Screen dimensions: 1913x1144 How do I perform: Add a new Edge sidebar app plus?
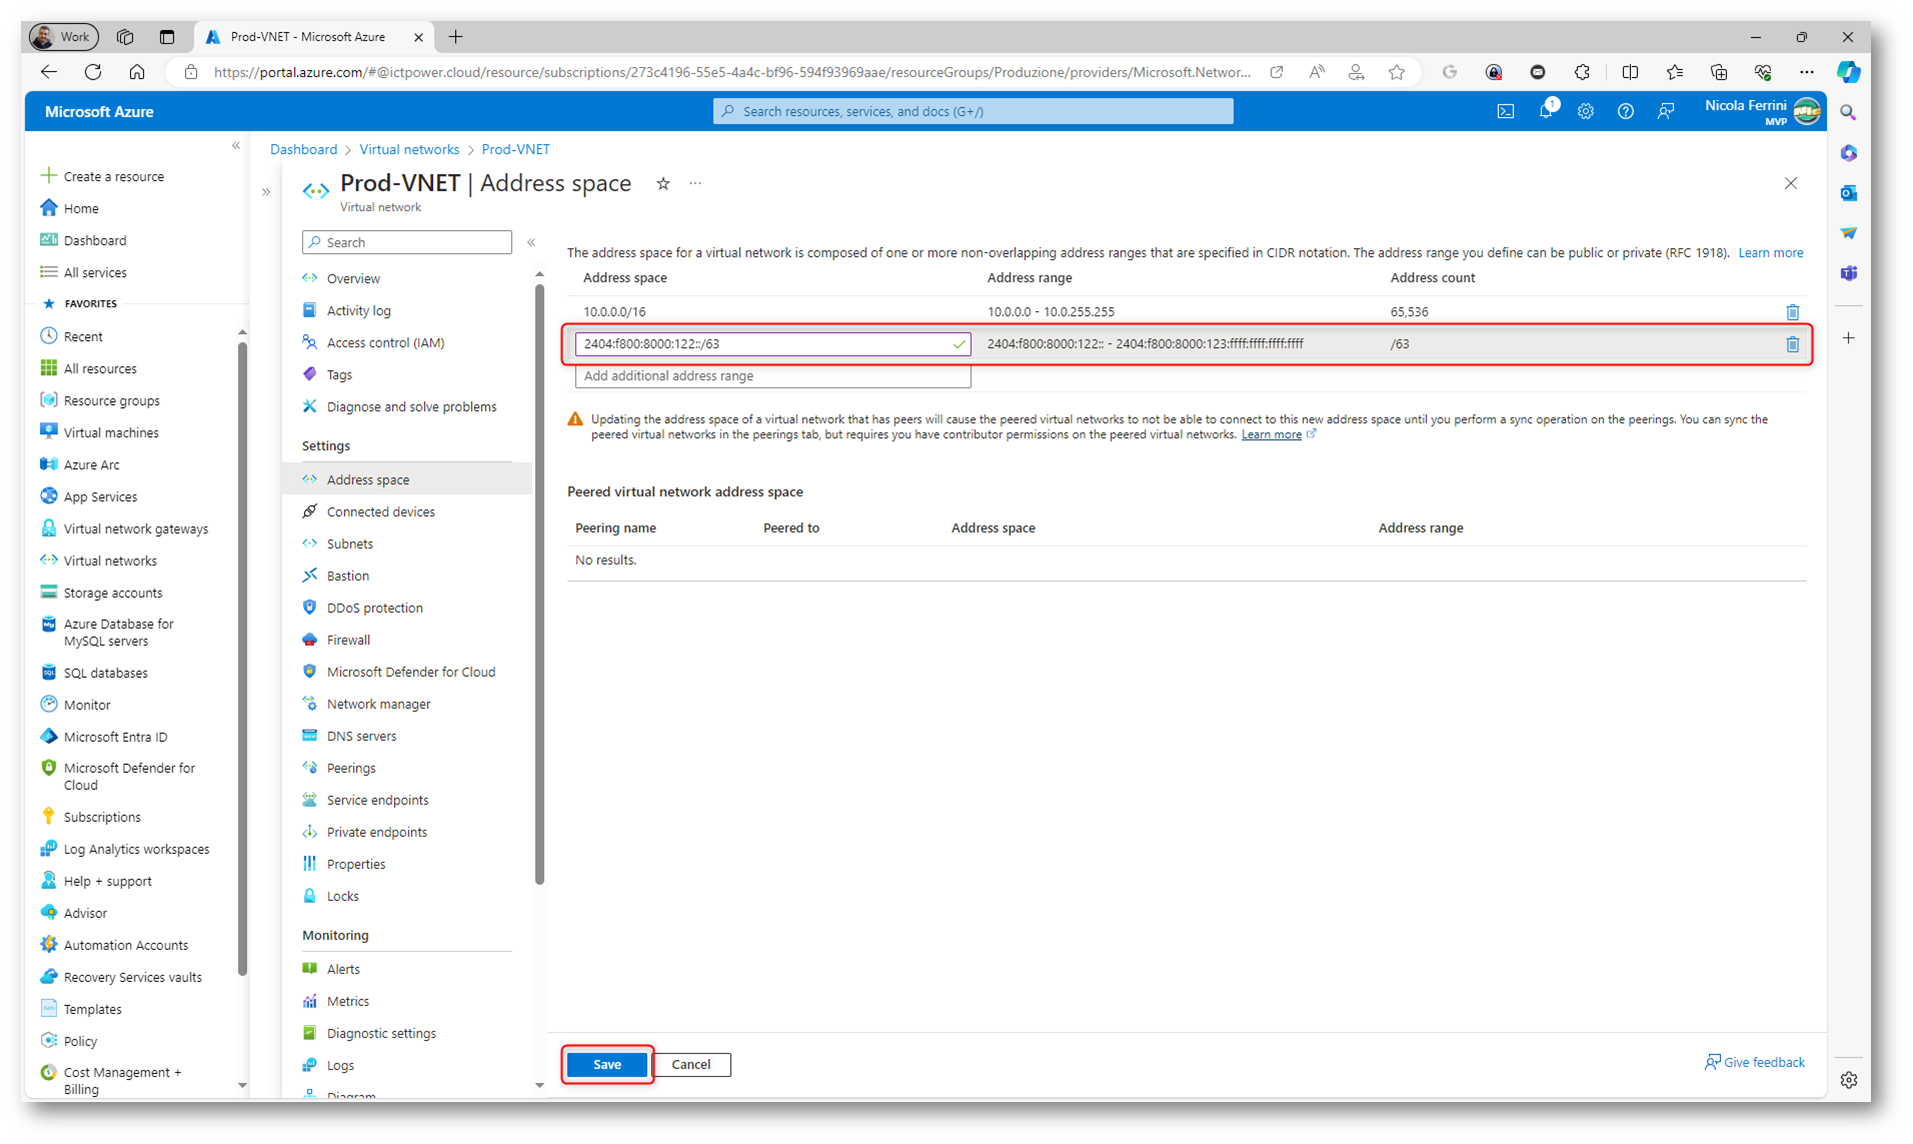click(x=1848, y=338)
